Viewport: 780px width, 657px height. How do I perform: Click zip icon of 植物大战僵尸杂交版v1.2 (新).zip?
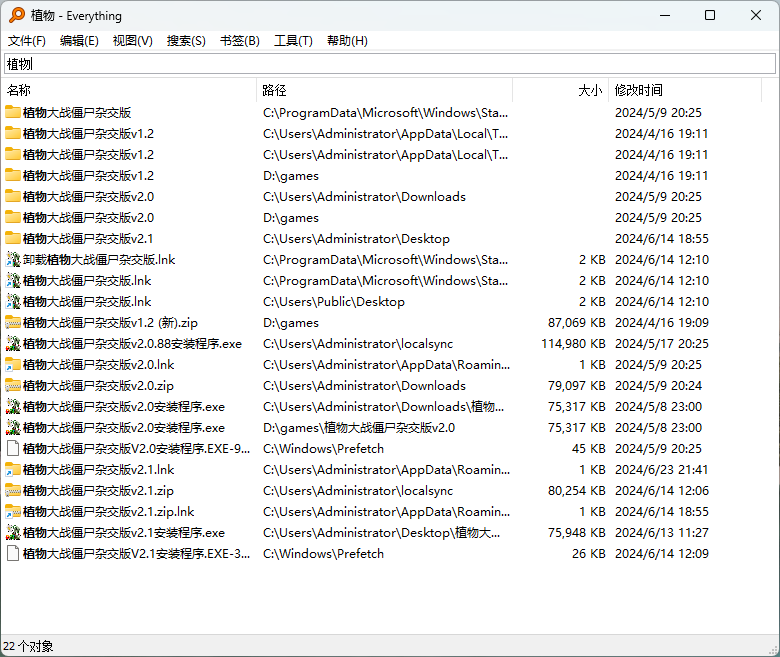(x=13, y=323)
